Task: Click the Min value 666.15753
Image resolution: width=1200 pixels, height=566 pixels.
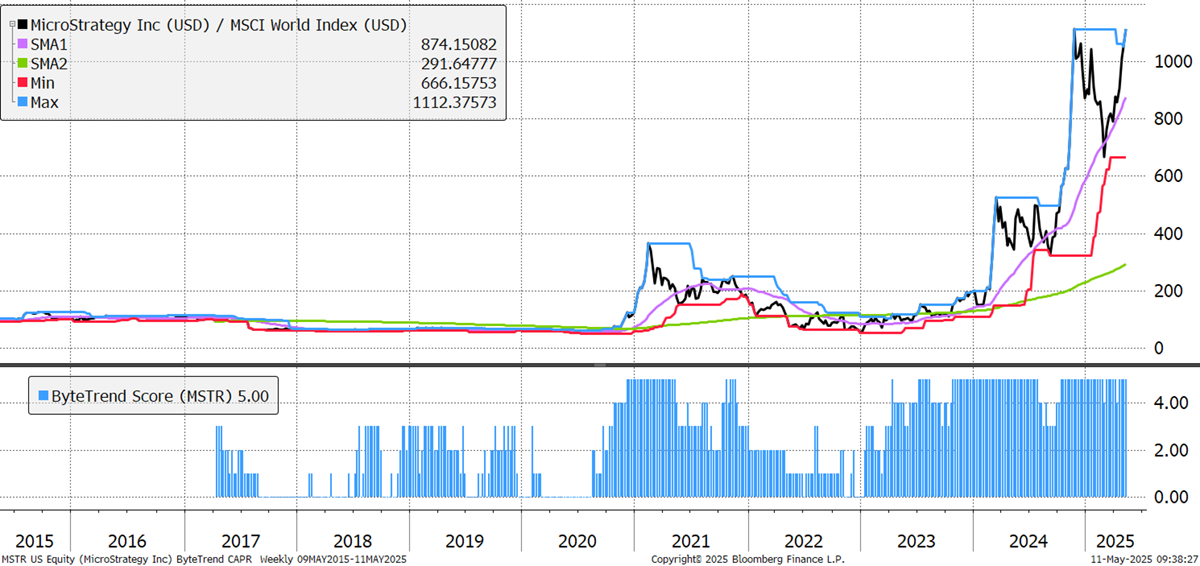Action: [458, 83]
